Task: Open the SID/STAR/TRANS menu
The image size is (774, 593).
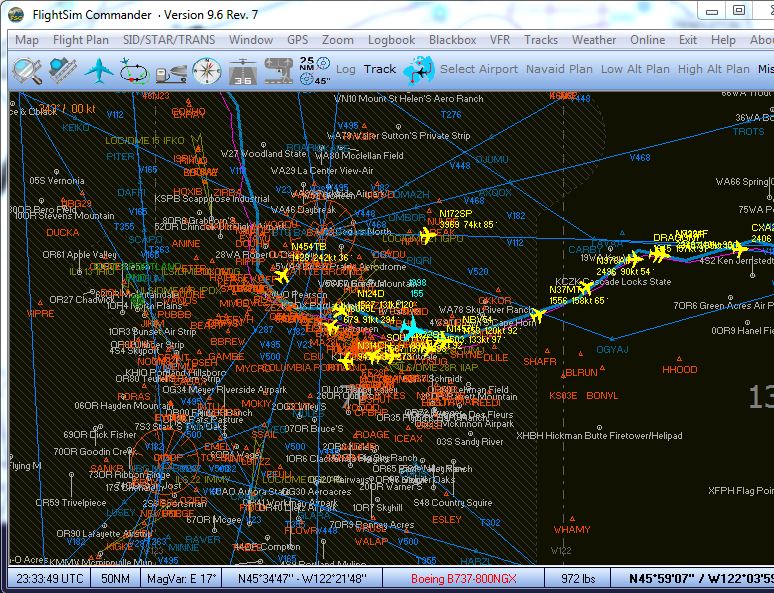Action: coord(169,40)
